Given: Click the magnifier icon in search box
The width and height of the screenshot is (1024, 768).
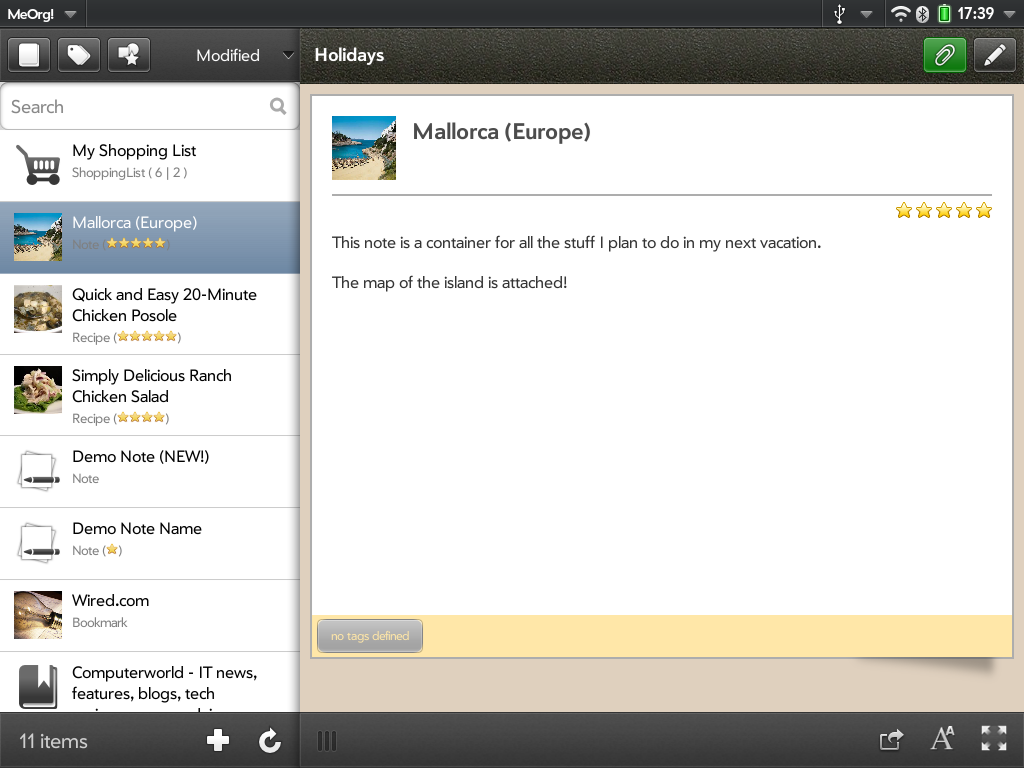Looking at the screenshot, I should point(278,106).
